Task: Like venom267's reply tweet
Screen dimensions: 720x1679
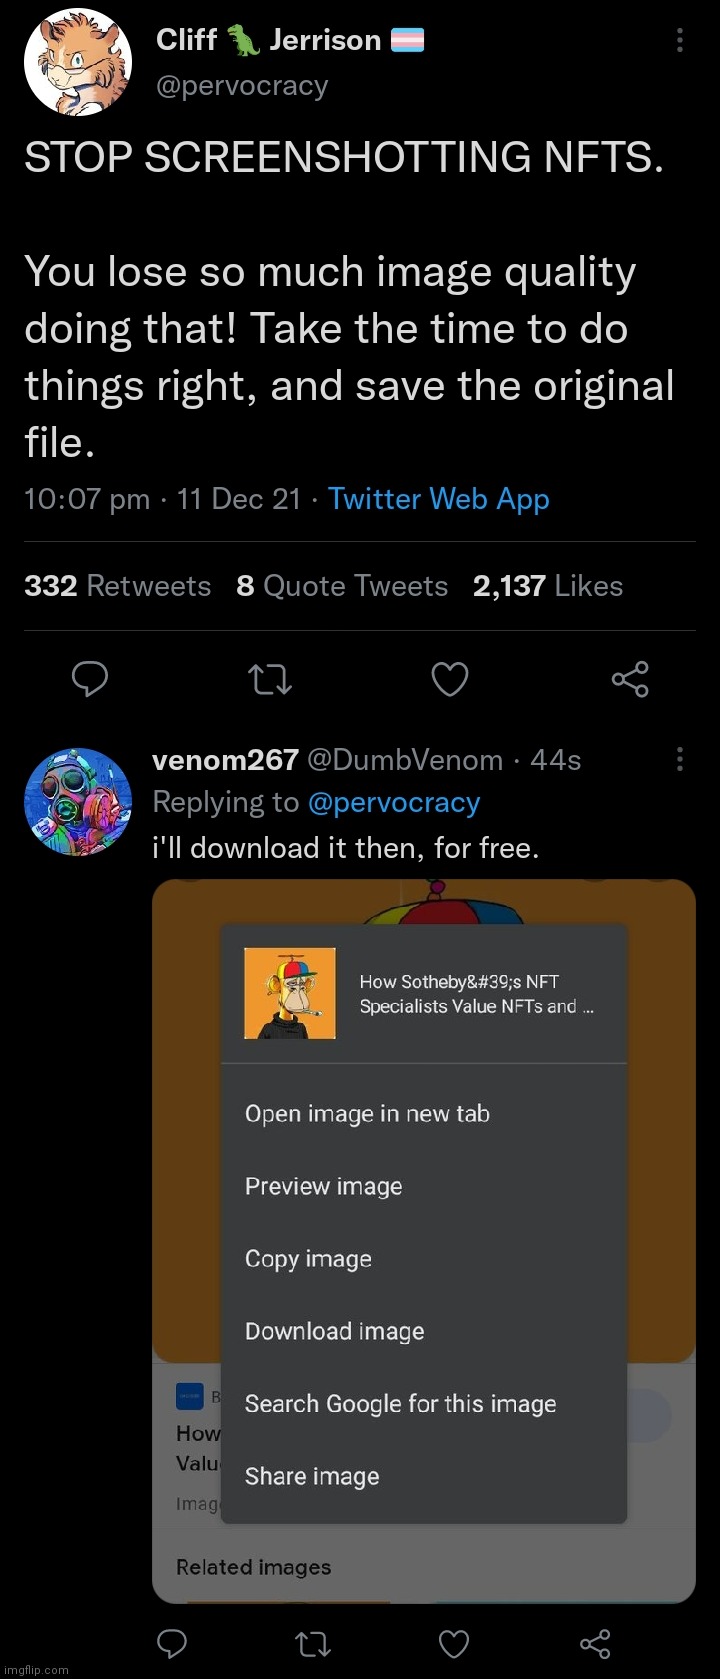Action: point(454,1643)
